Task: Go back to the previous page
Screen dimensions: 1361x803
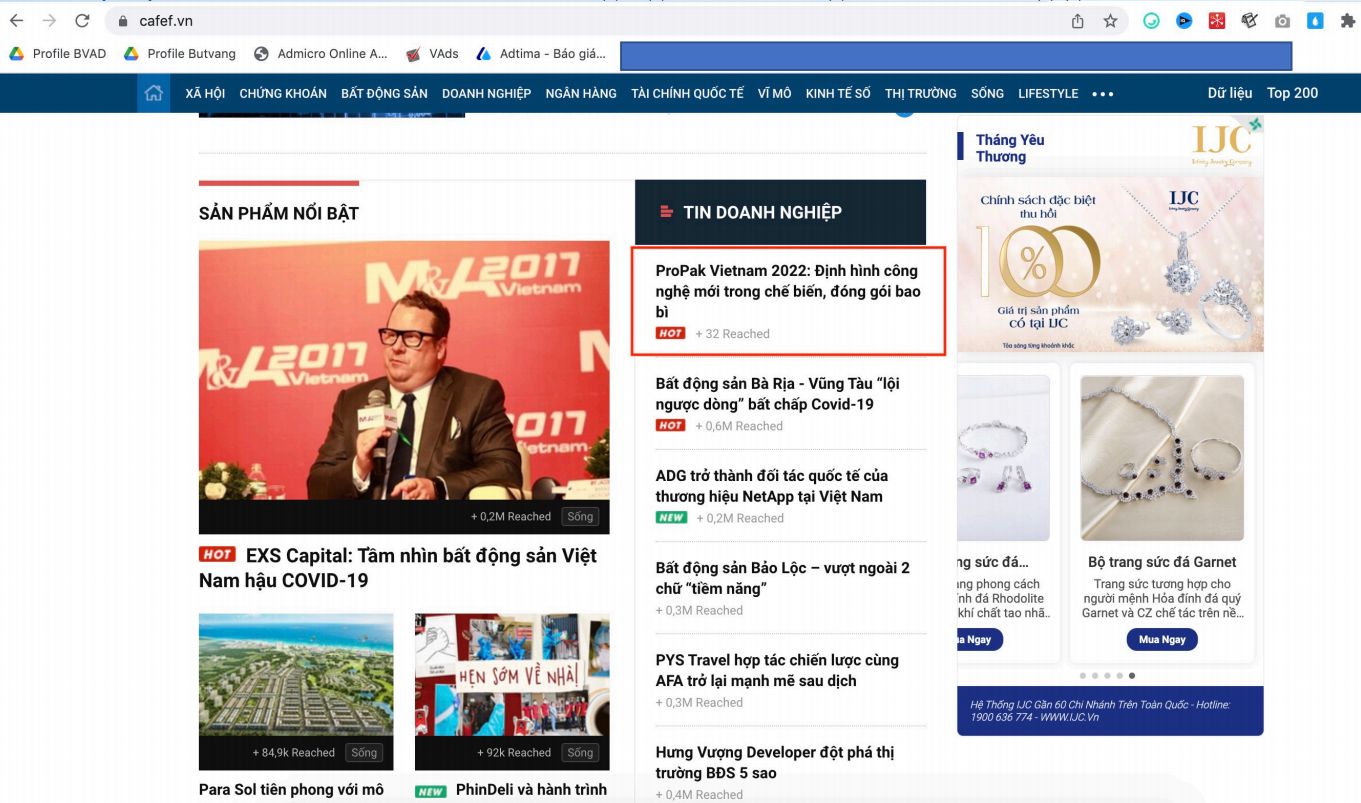Action: click(x=17, y=21)
